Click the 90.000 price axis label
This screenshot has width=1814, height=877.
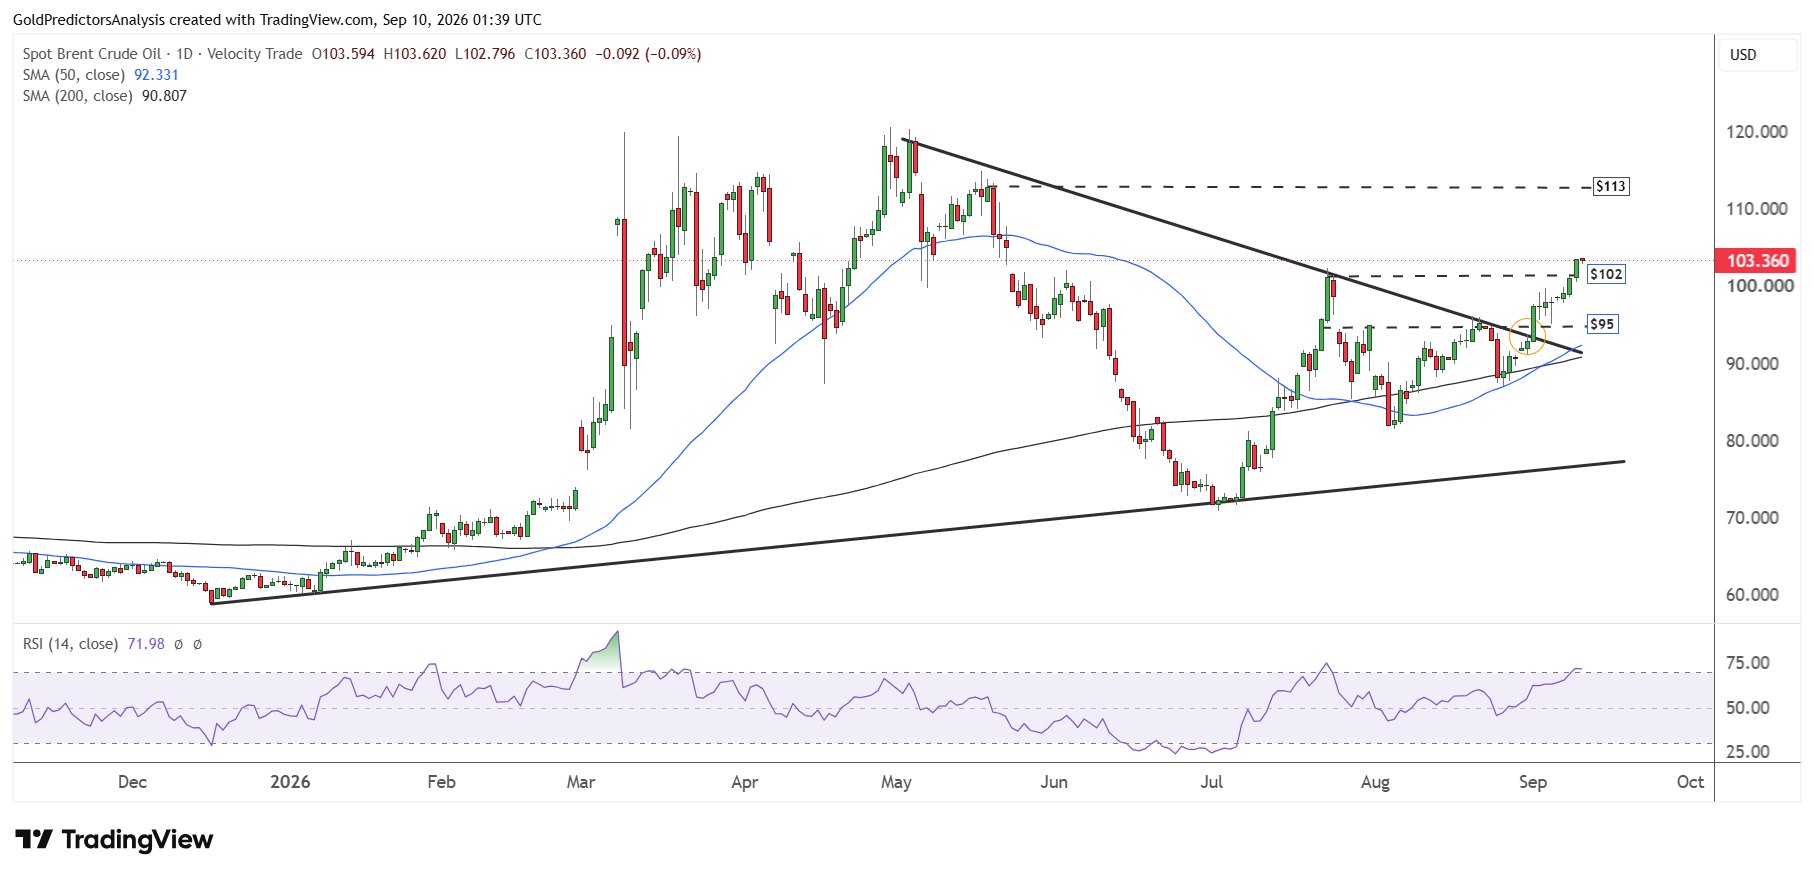click(1752, 364)
